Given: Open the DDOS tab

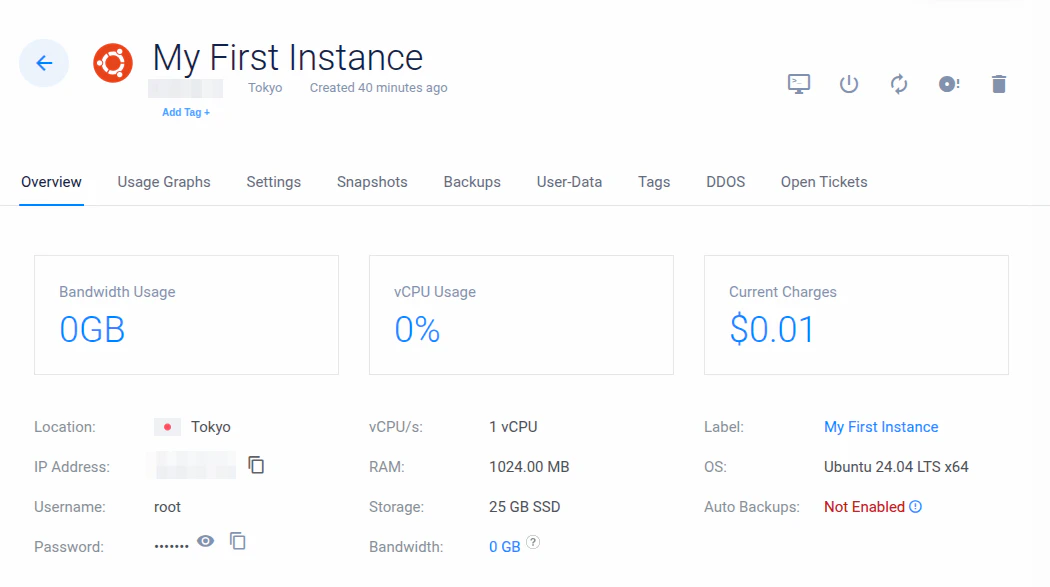Looking at the screenshot, I should pos(725,182).
